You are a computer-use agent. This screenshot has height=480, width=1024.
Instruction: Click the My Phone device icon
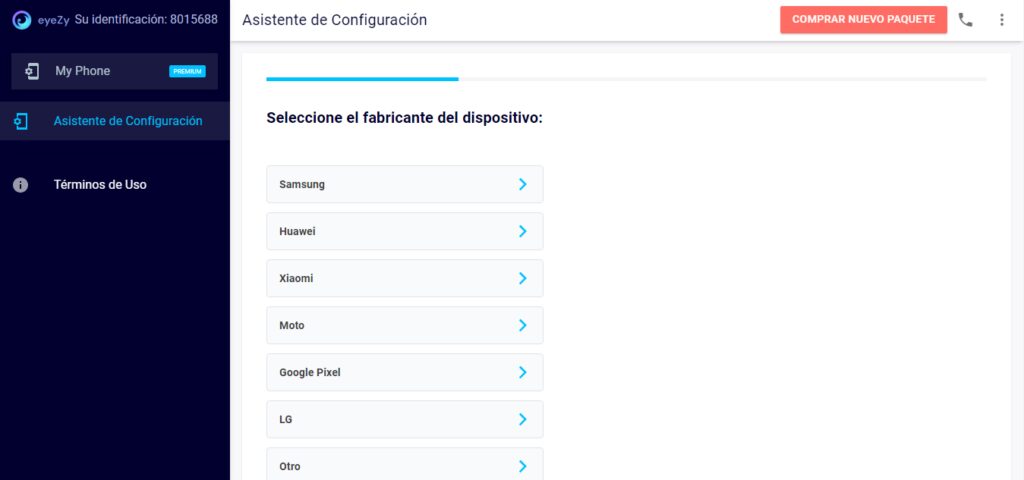[x=32, y=71]
